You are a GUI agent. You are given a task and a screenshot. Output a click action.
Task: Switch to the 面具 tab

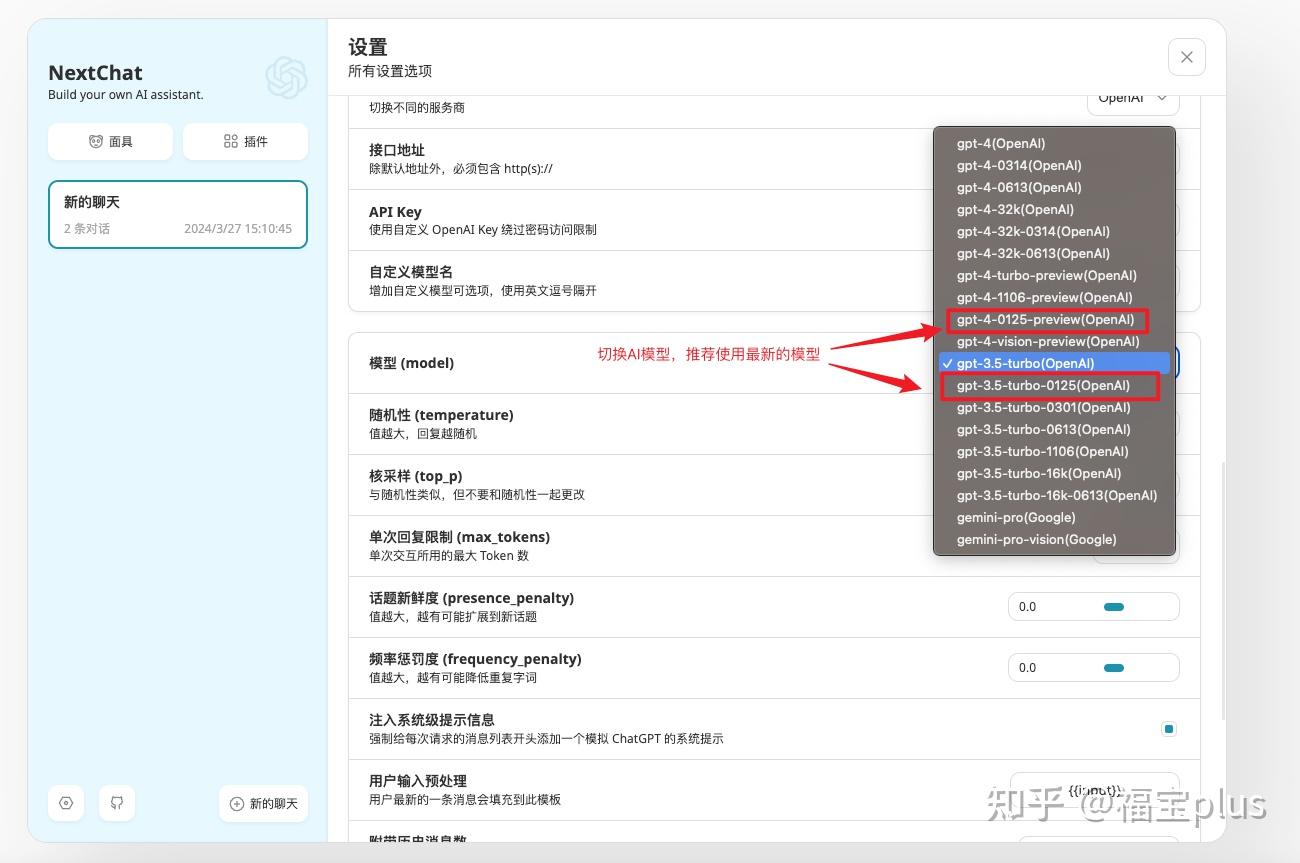click(x=110, y=141)
